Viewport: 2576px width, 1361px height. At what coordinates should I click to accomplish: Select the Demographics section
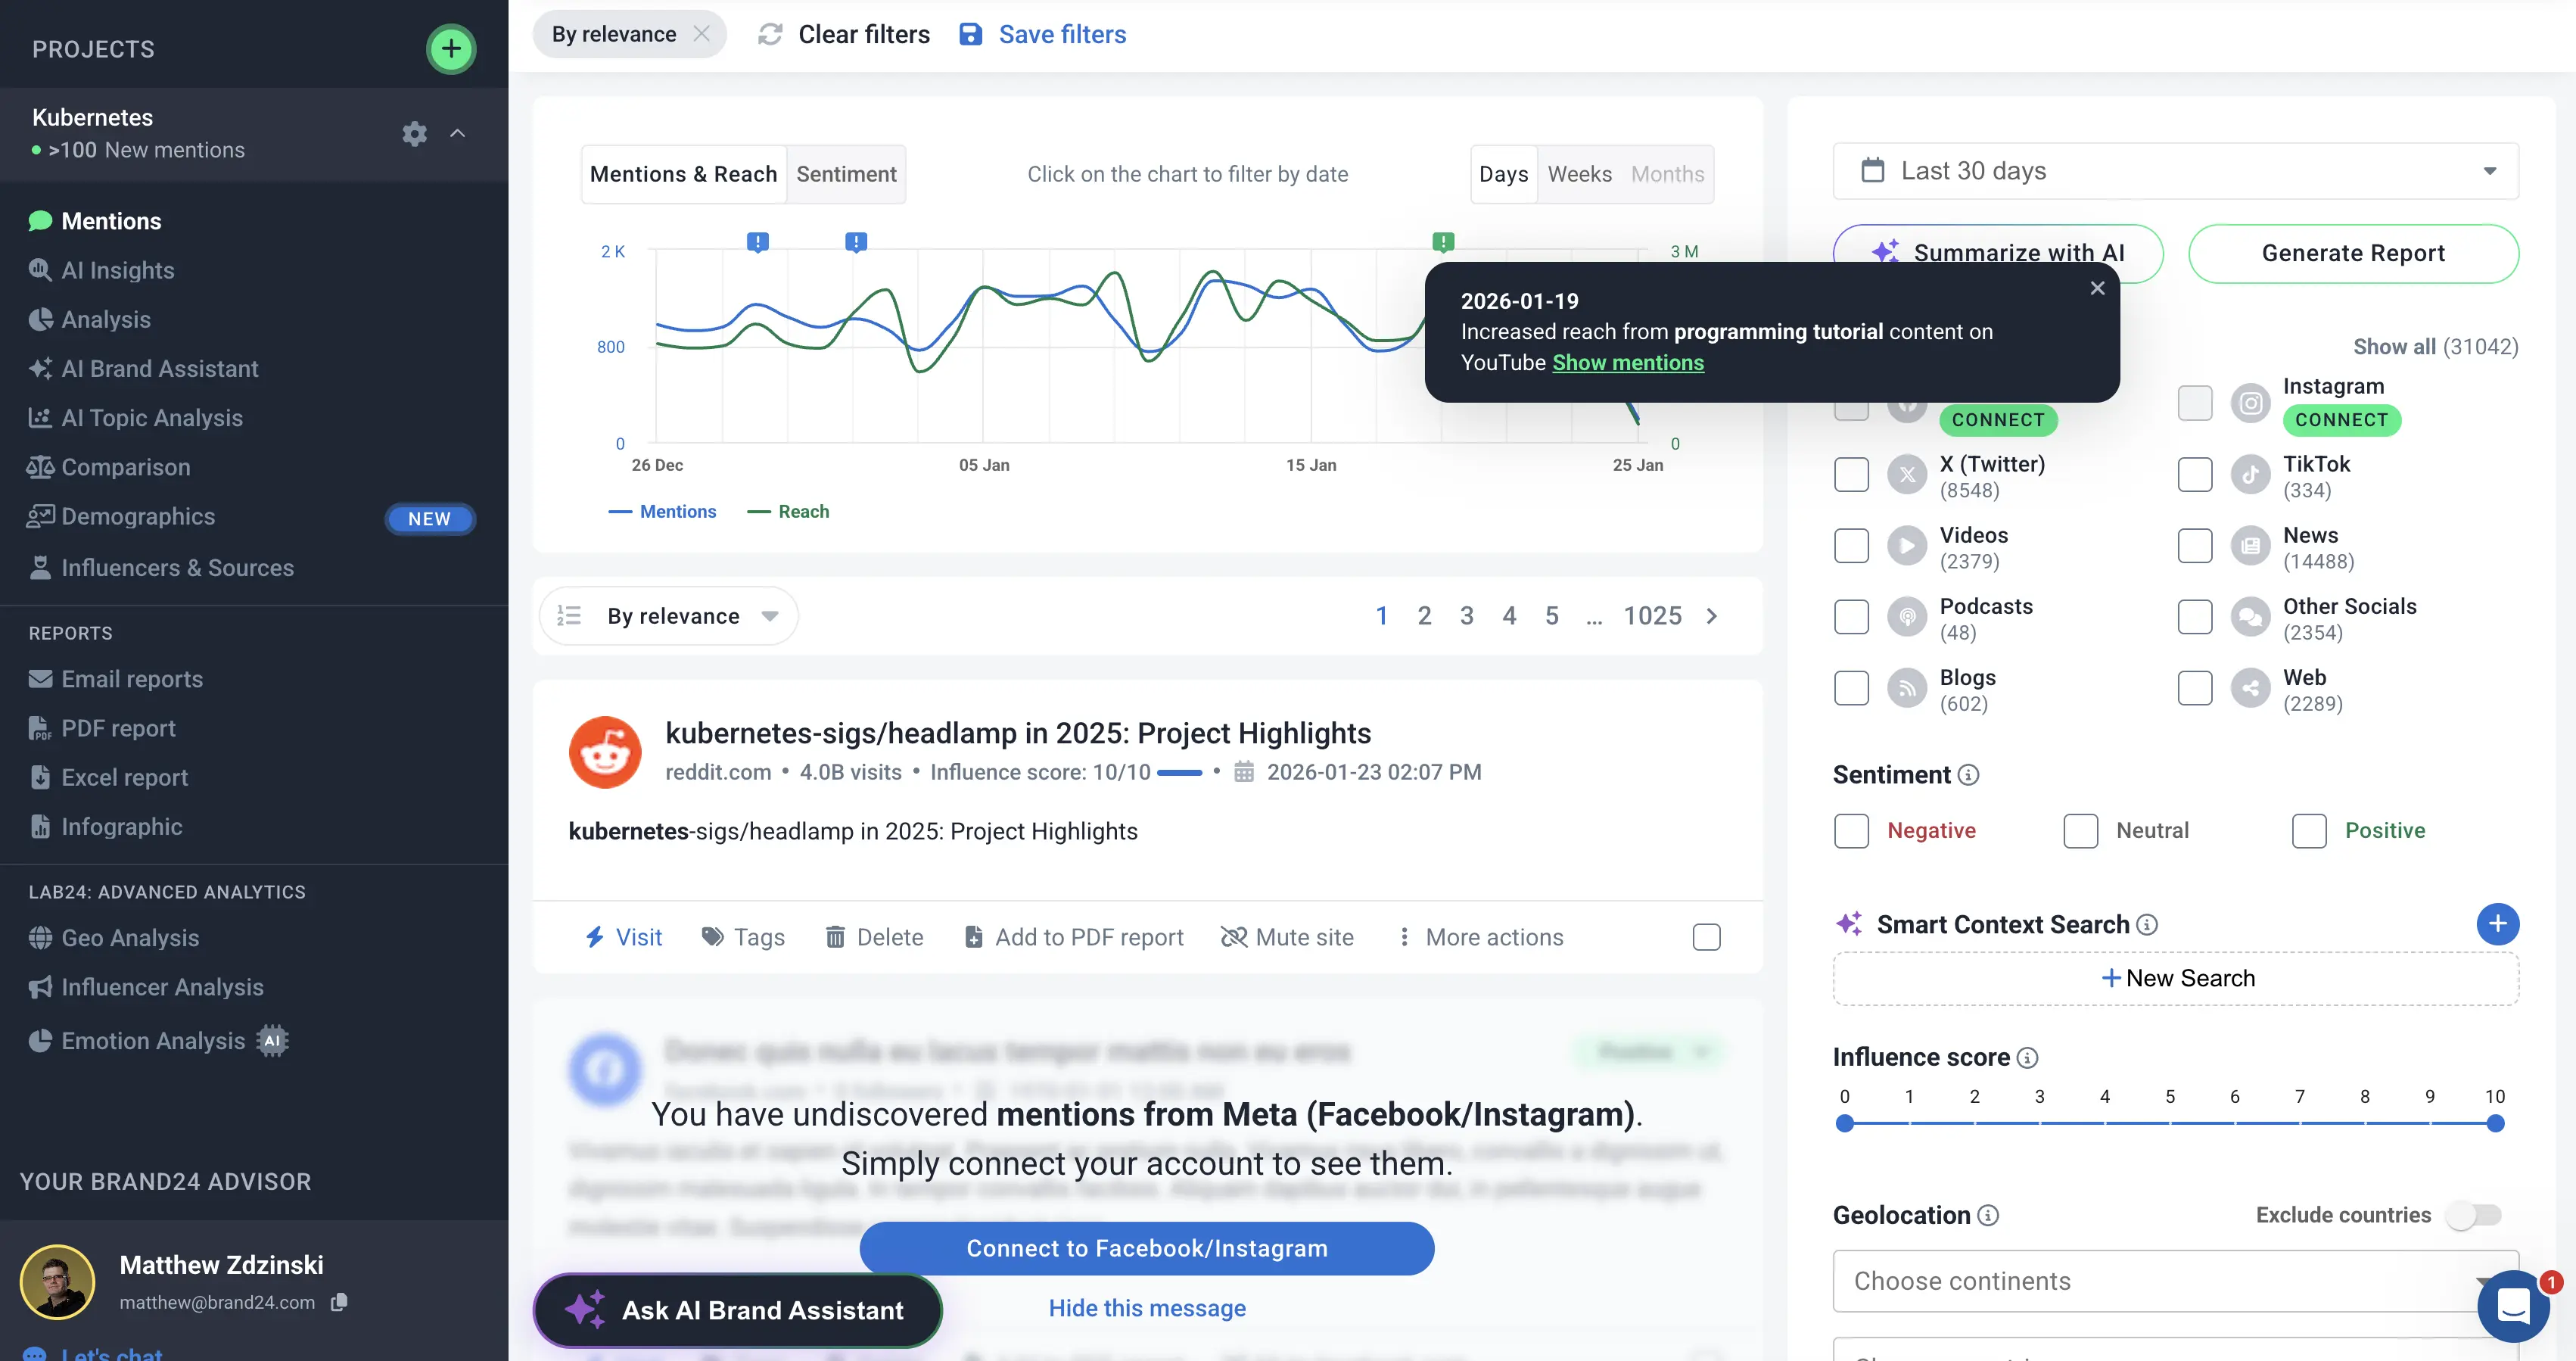(138, 516)
